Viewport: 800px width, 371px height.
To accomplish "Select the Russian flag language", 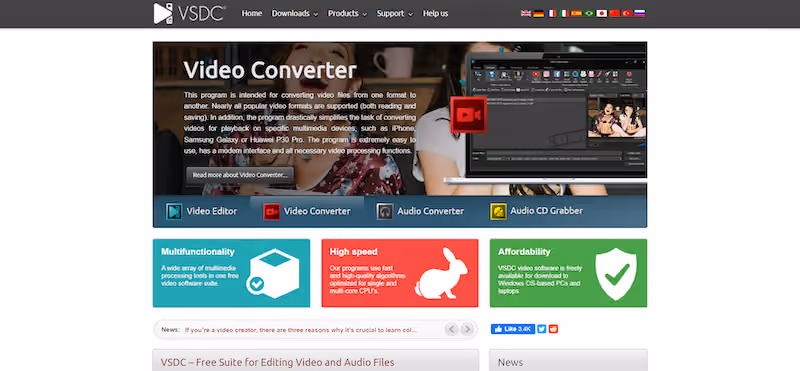I will (640, 13).
